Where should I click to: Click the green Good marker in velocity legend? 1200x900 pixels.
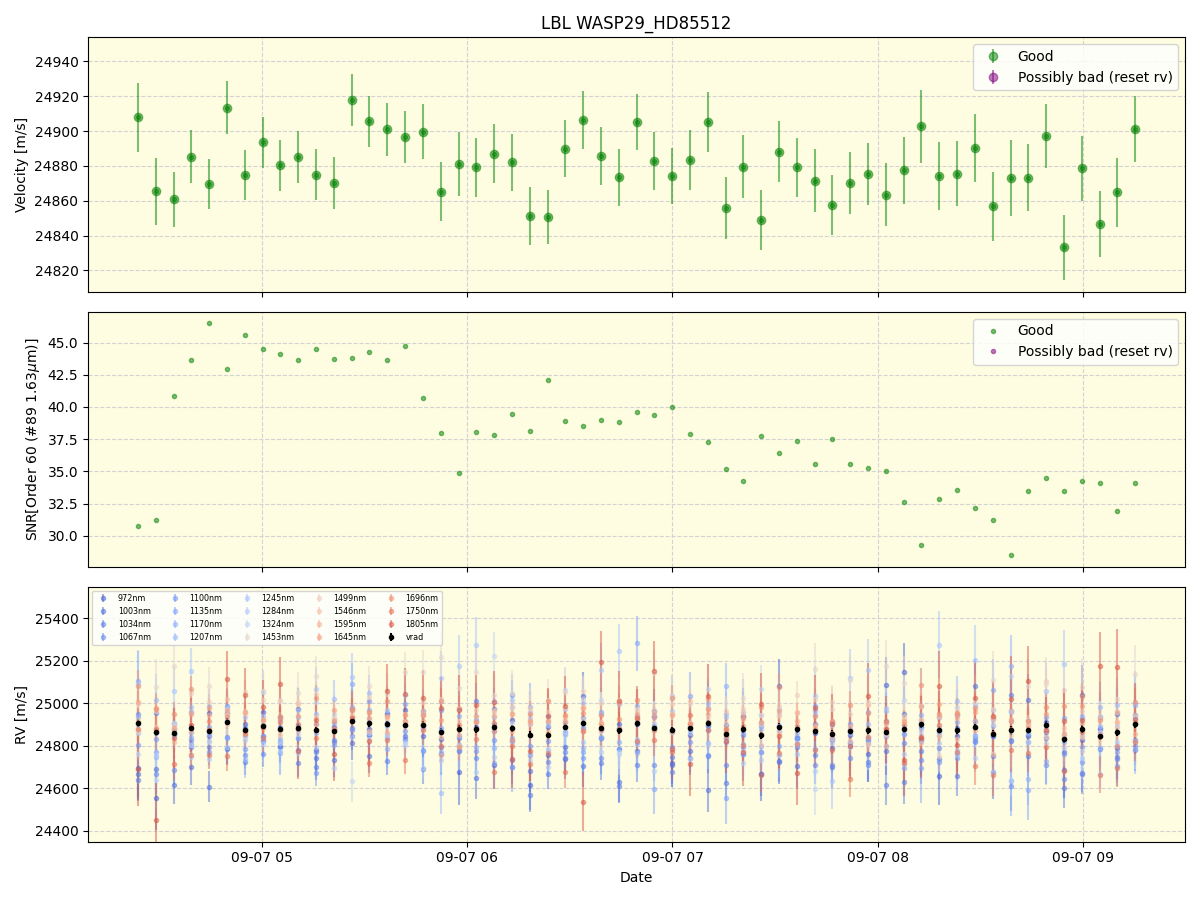coord(993,57)
